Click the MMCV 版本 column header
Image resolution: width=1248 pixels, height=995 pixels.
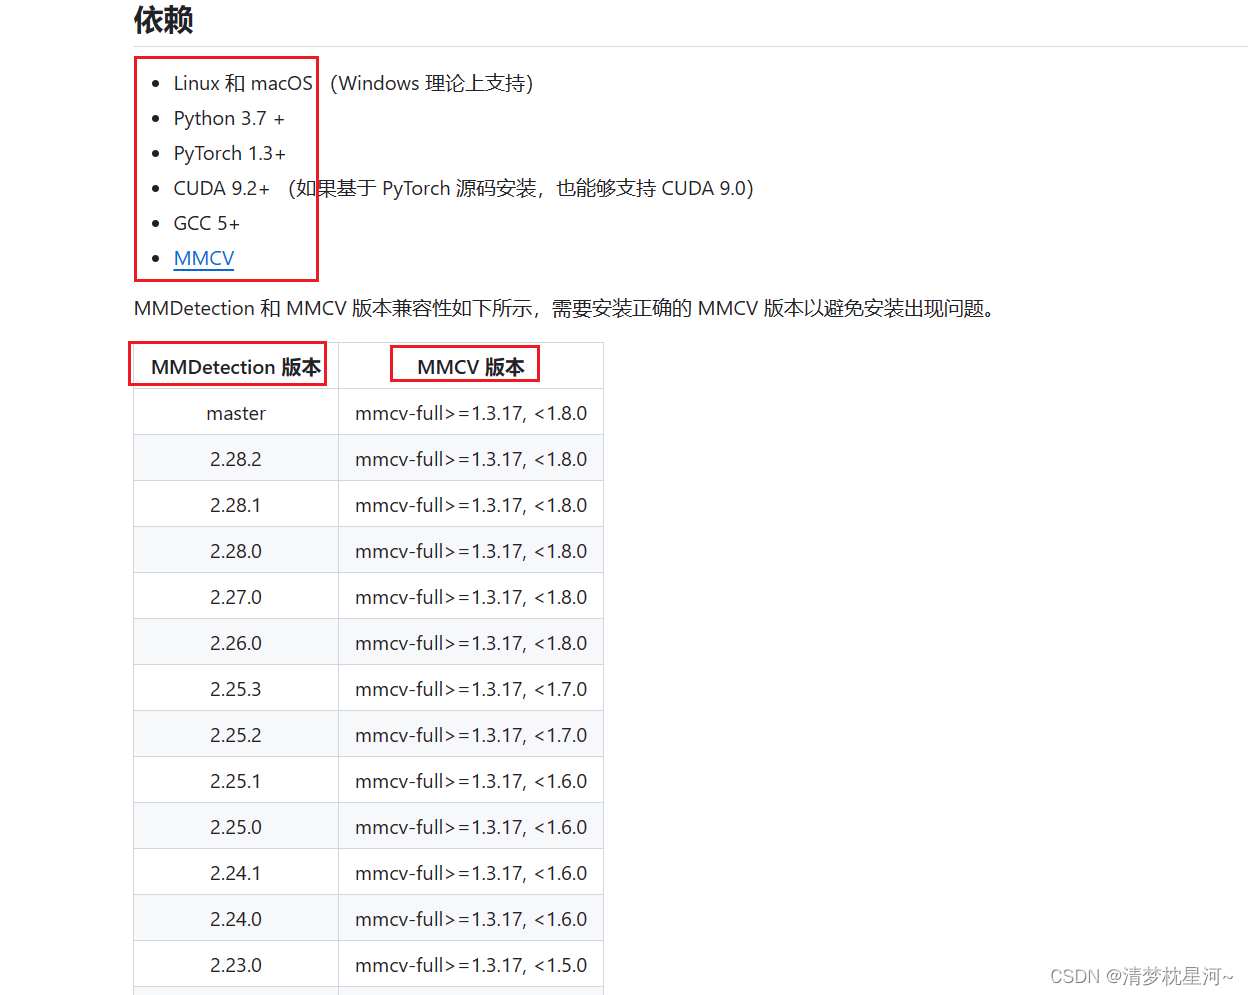click(x=471, y=367)
